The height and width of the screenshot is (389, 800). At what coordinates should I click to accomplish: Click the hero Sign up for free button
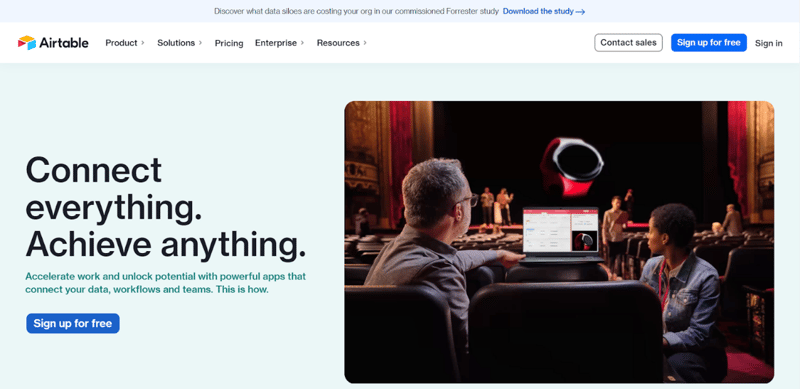click(x=73, y=324)
